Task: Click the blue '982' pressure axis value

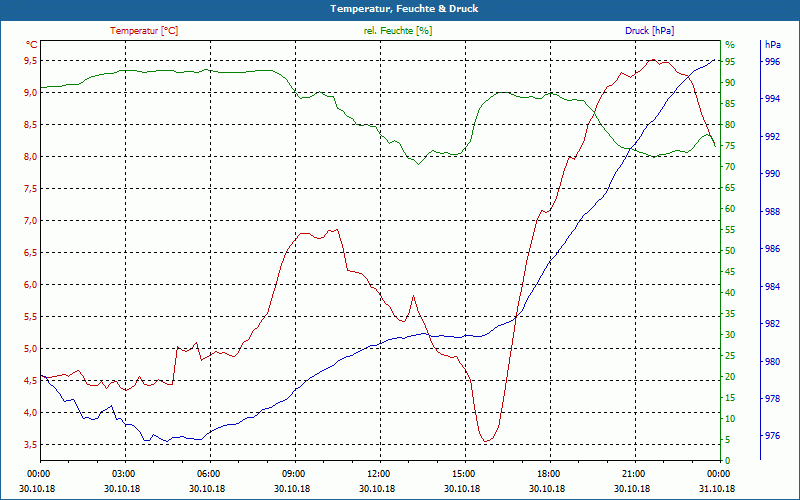Action: click(772, 324)
